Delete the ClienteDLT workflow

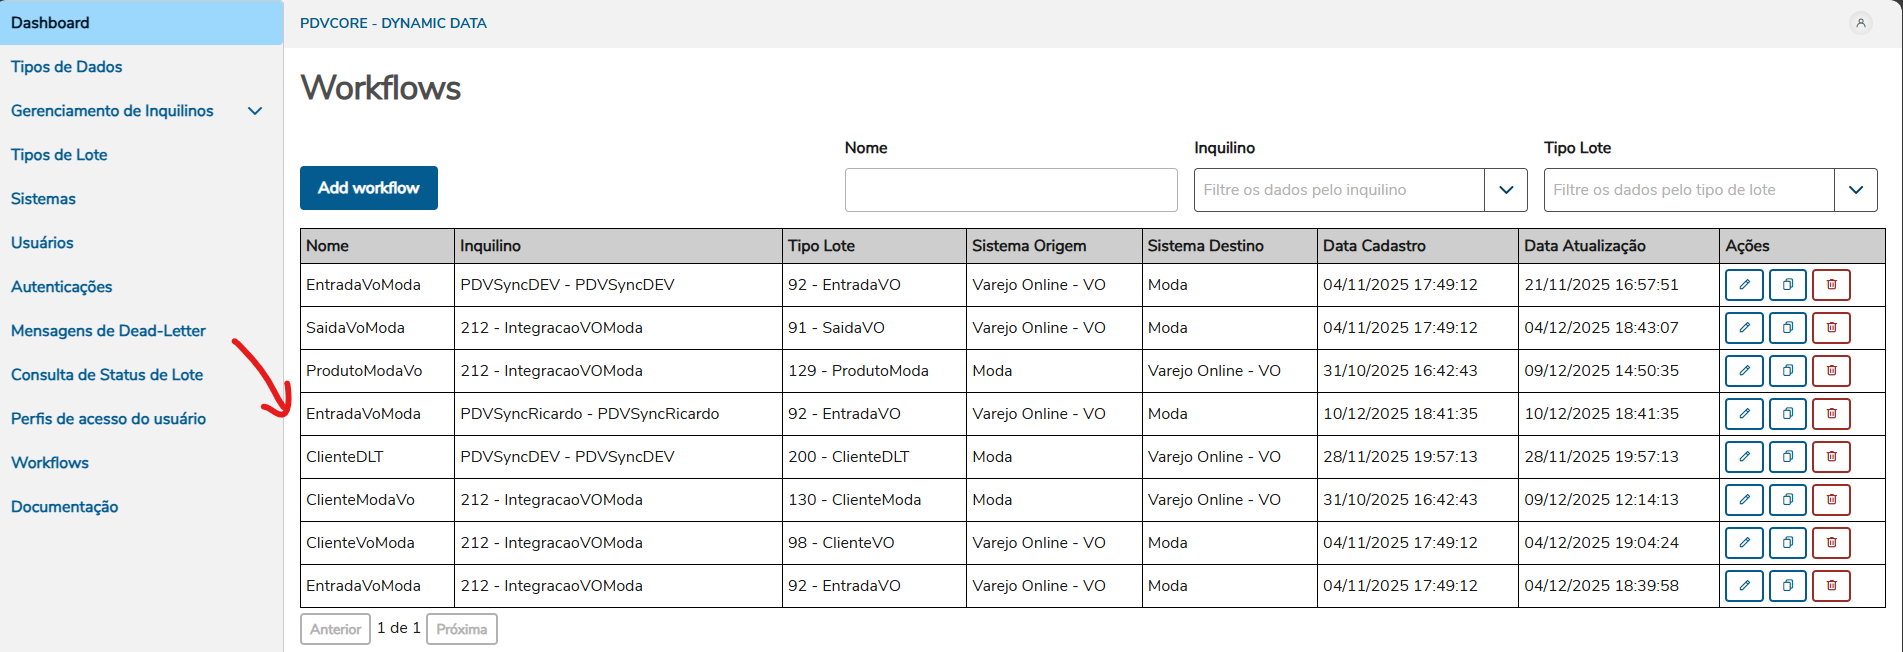click(x=1831, y=457)
